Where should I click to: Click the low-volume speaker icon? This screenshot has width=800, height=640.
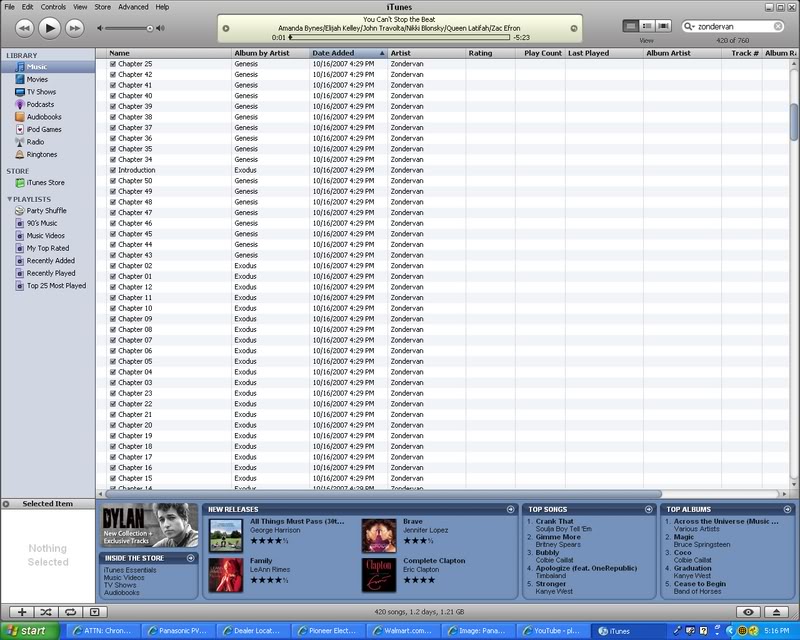[100, 28]
